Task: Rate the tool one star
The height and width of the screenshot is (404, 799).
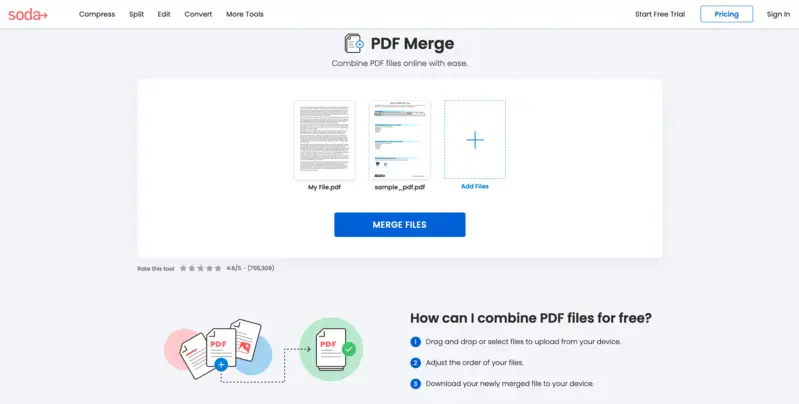Action: (x=183, y=268)
